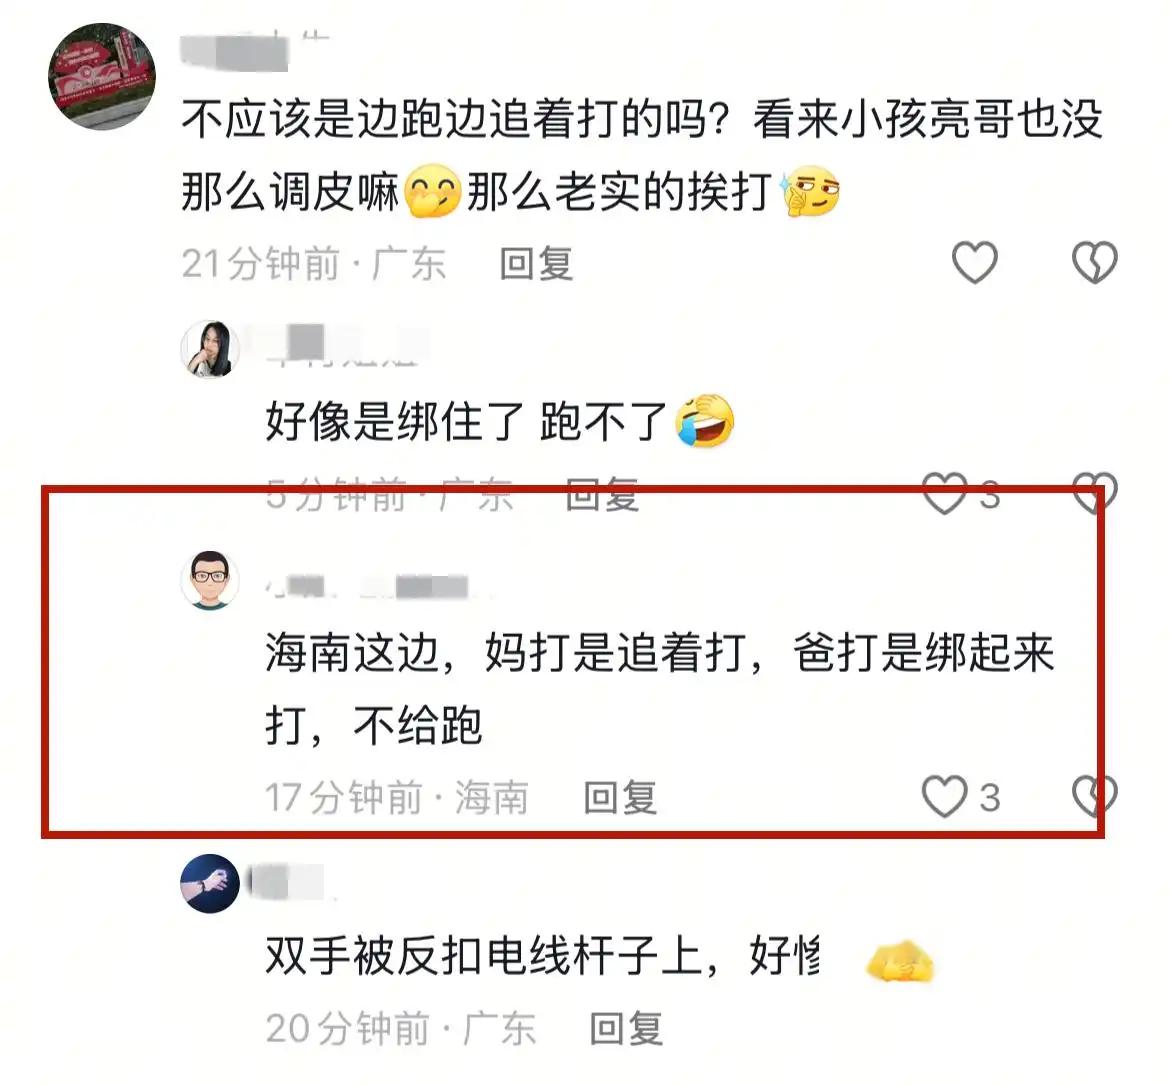Reply to the 21分钟前 Guangdong comment
Viewport: 1170px width, 1085px height.
[x=536, y=263]
